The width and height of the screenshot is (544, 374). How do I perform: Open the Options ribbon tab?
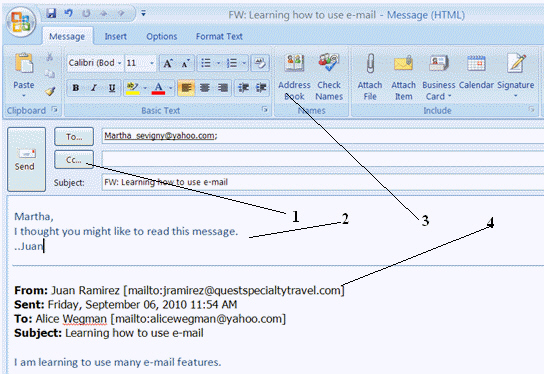162,36
